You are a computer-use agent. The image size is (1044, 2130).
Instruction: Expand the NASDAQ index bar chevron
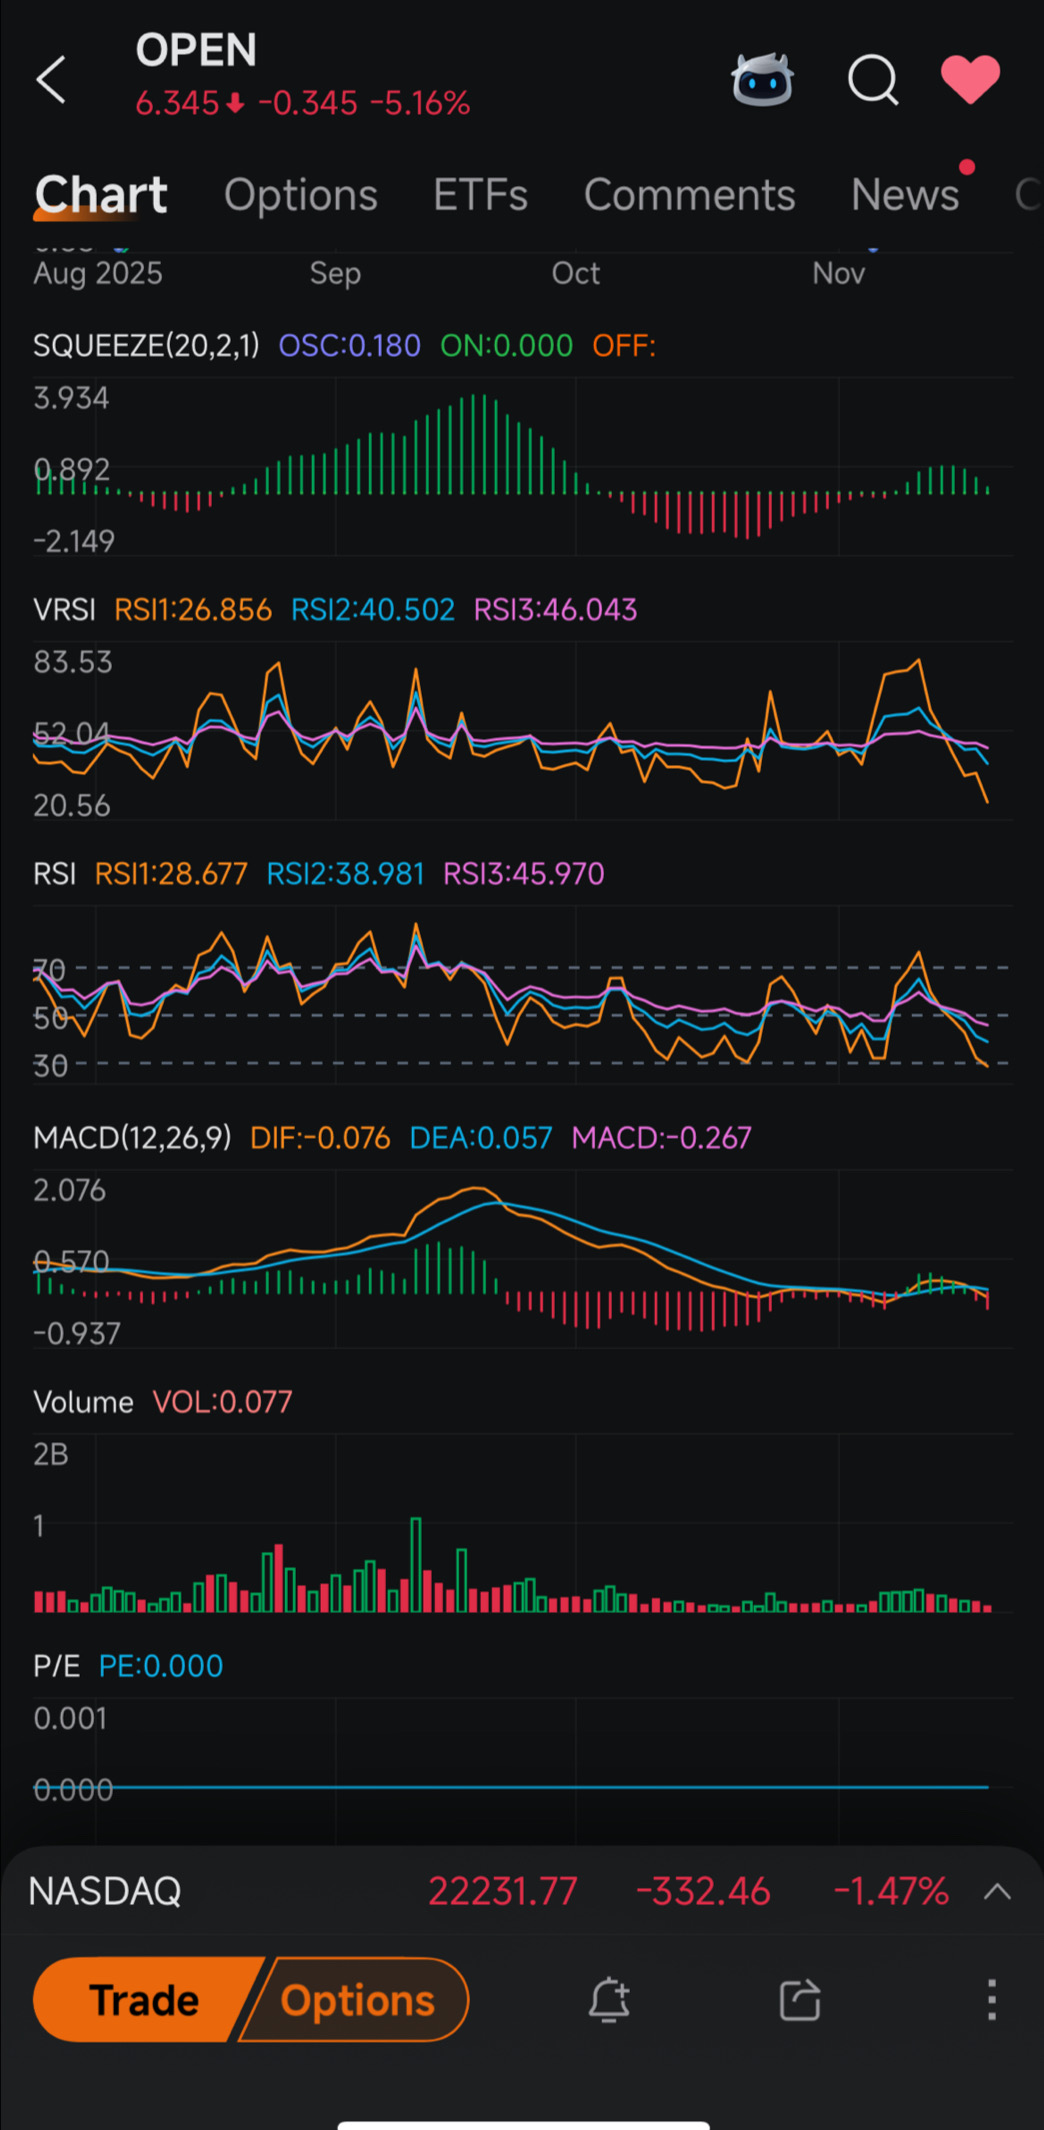click(997, 1891)
